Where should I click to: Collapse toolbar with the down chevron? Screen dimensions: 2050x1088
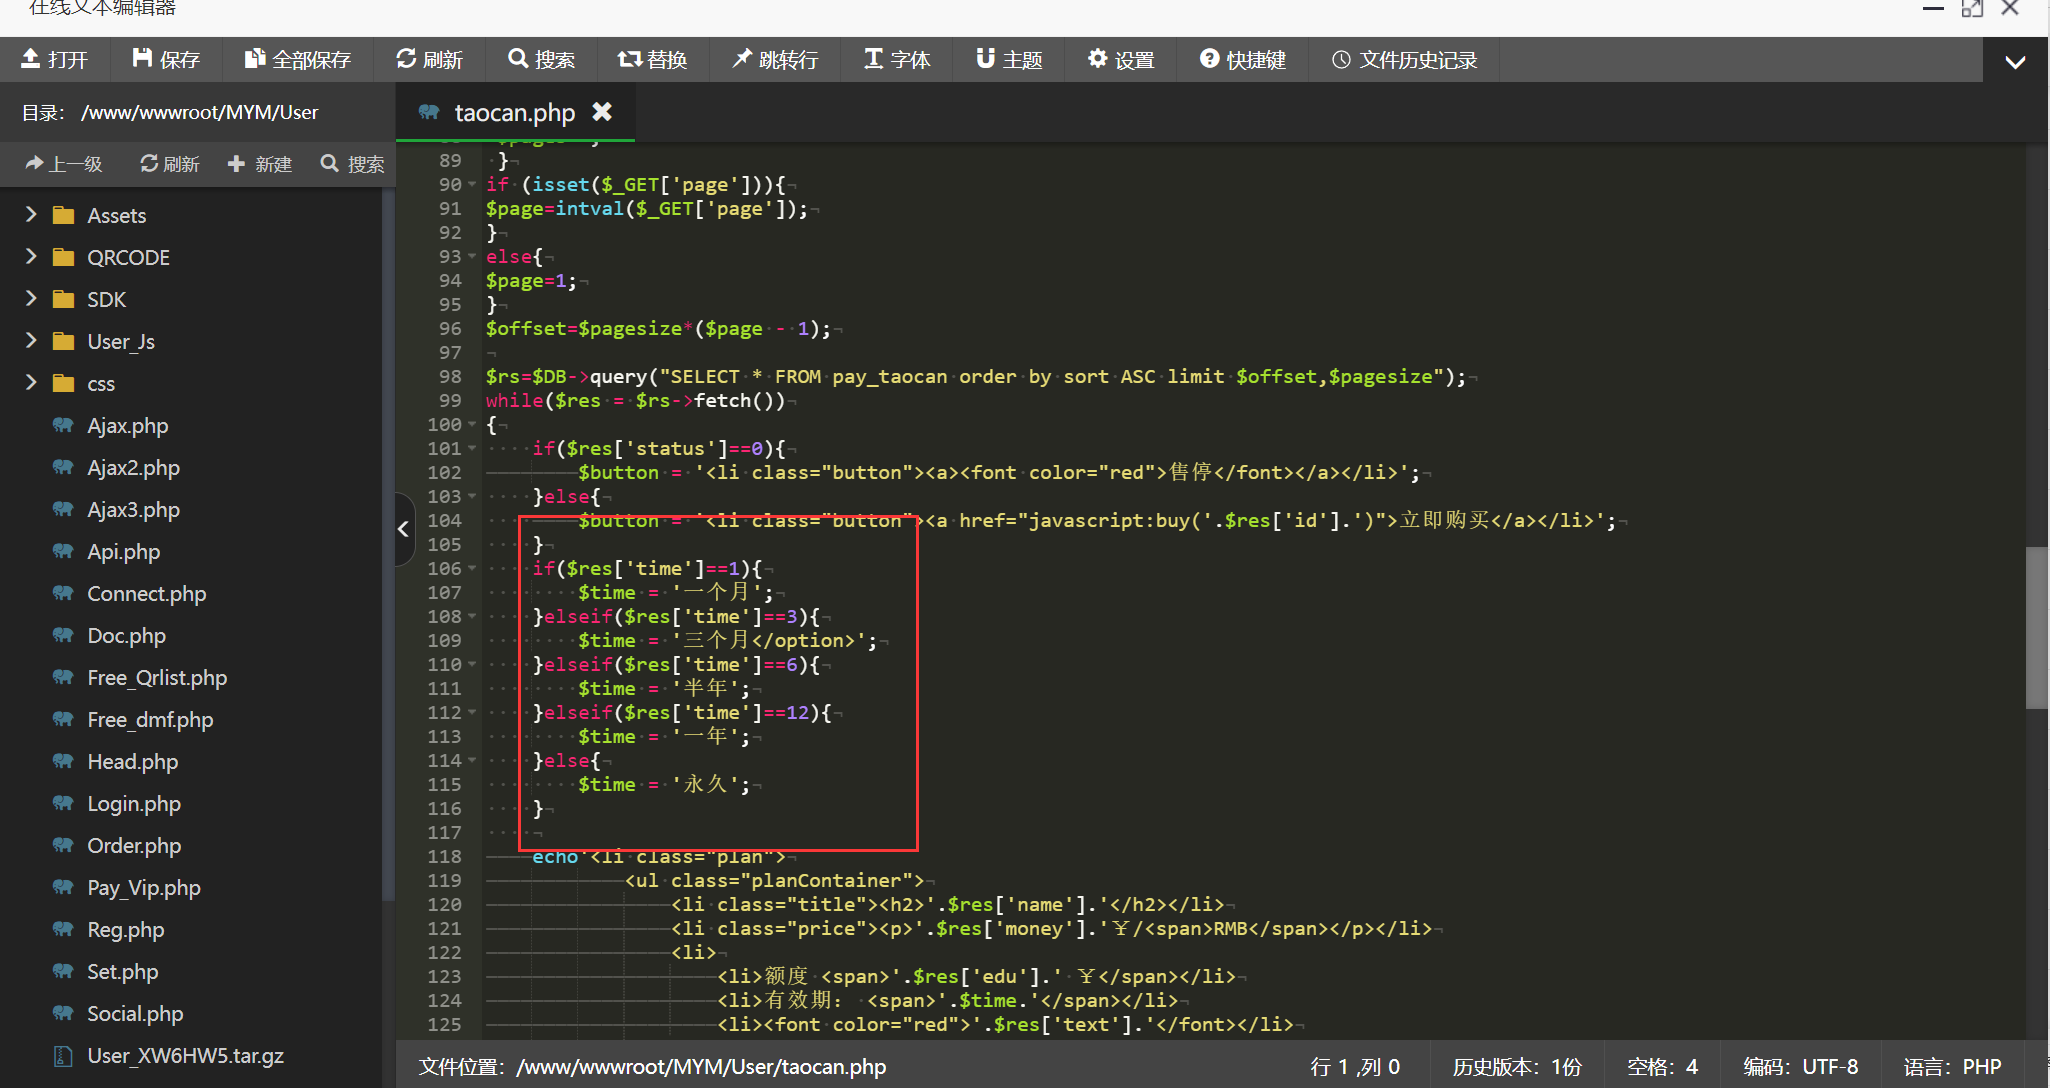click(2015, 62)
